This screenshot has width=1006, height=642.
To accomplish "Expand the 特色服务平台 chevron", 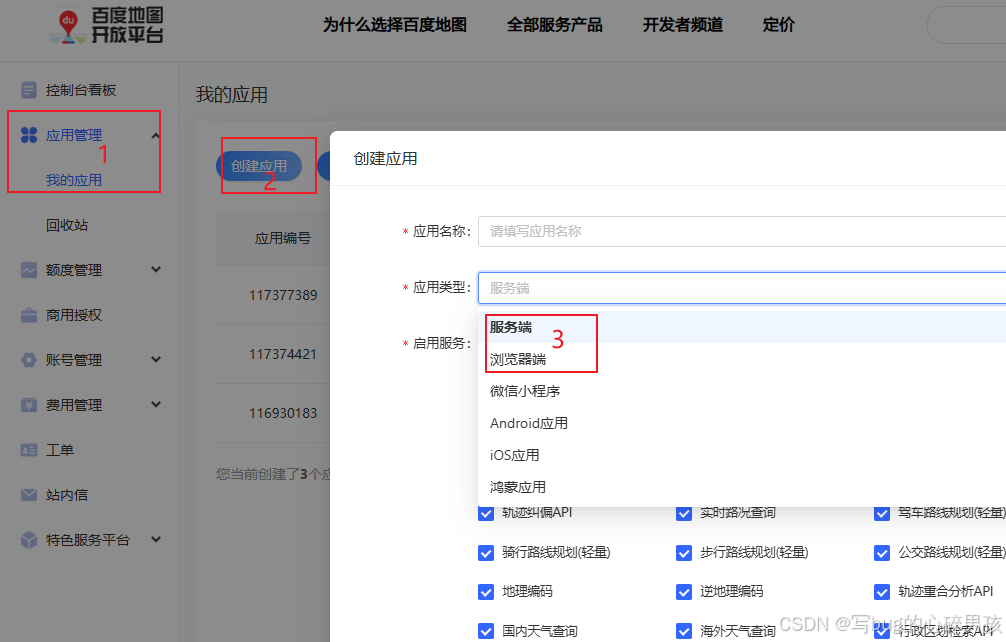I will pos(155,539).
